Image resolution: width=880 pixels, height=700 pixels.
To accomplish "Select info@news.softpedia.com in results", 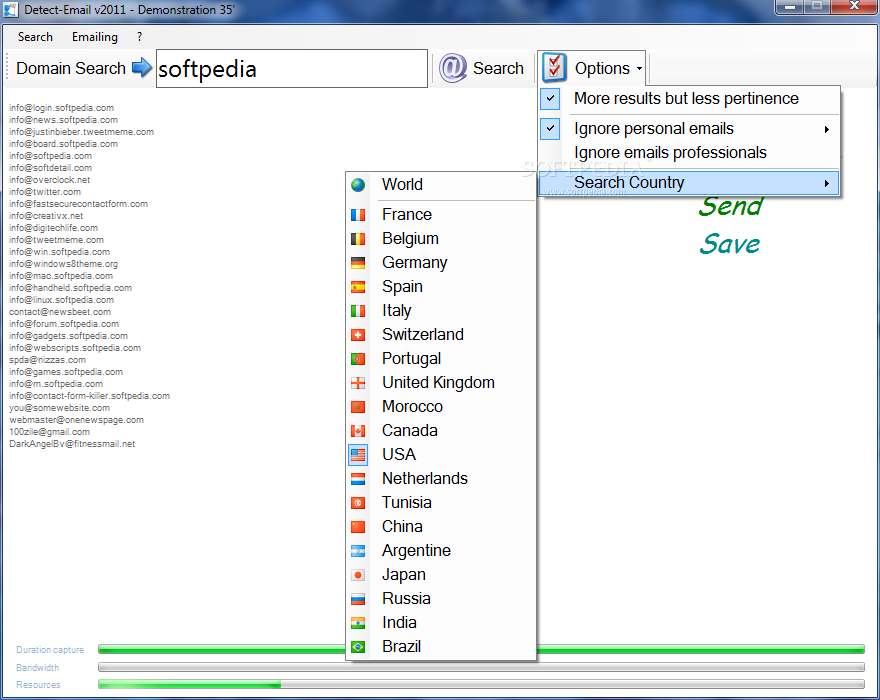I will tap(63, 120).
